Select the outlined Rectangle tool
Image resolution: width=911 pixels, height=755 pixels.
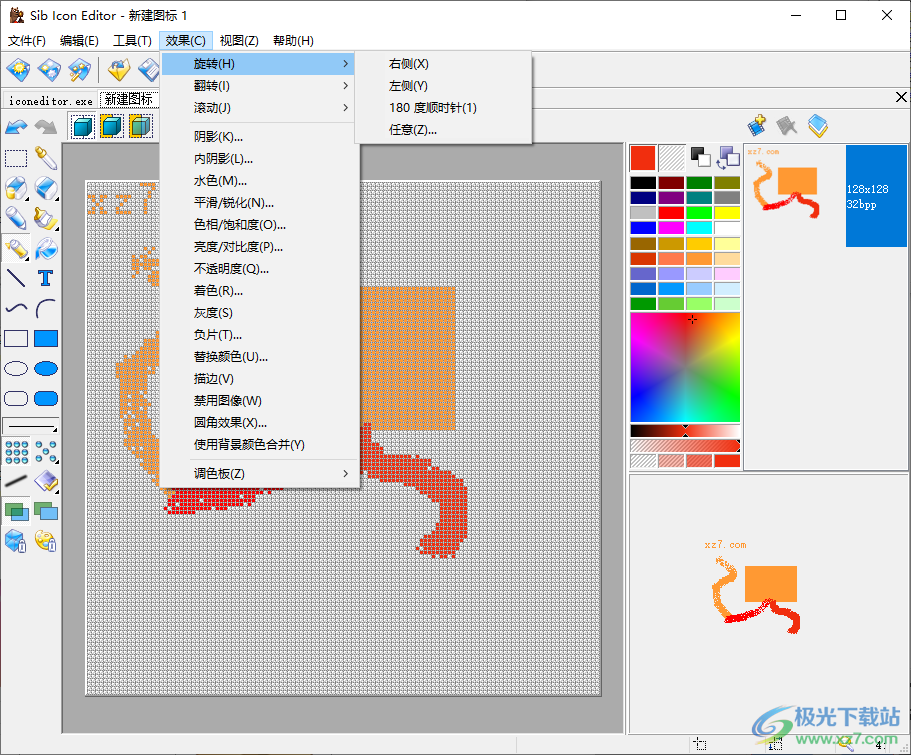[x=16, y=338]
